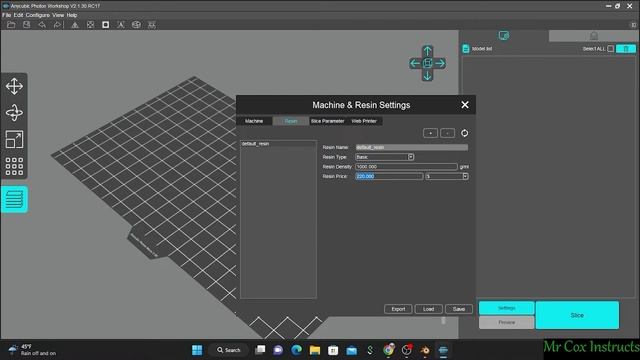Open Microsoft Edge from the taskbar
Screen dimensions: 640x360
[296, 350]
